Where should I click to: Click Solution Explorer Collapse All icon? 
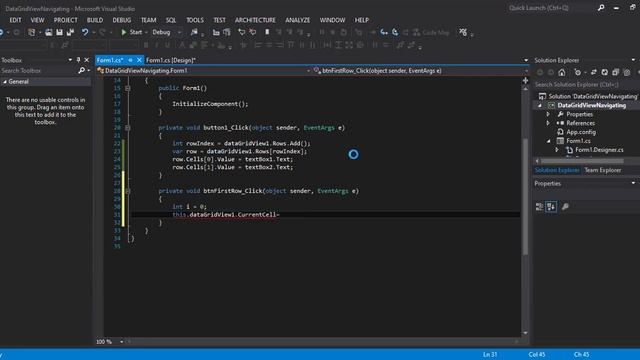point(616,72)
